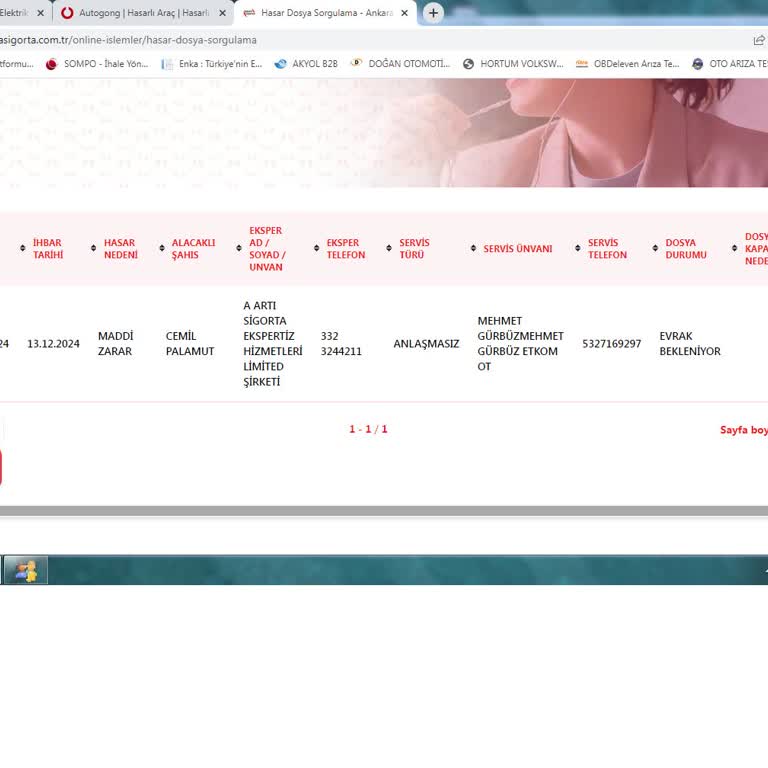The image size is (768, 768).
Task: Close the Elektrik browser tab
Action: tap(41, 13)
